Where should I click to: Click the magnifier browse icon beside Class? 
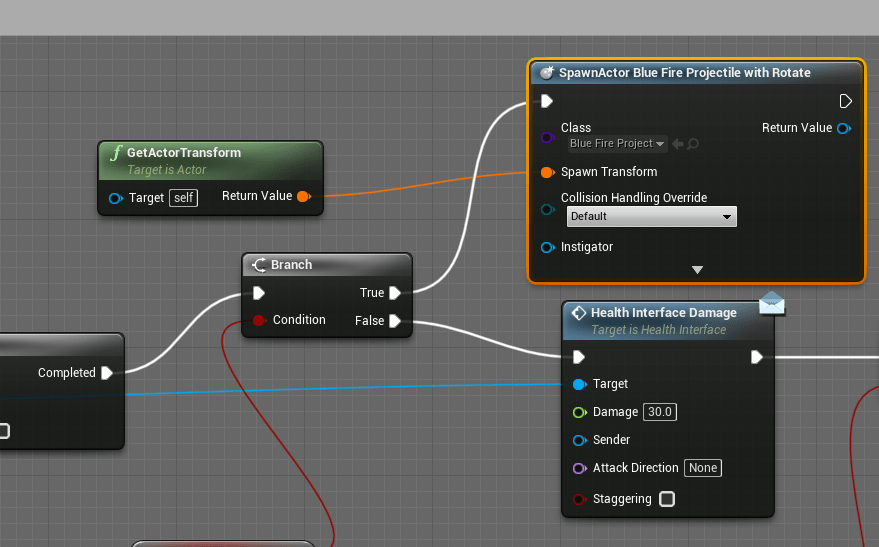click(x=693, y=144)
